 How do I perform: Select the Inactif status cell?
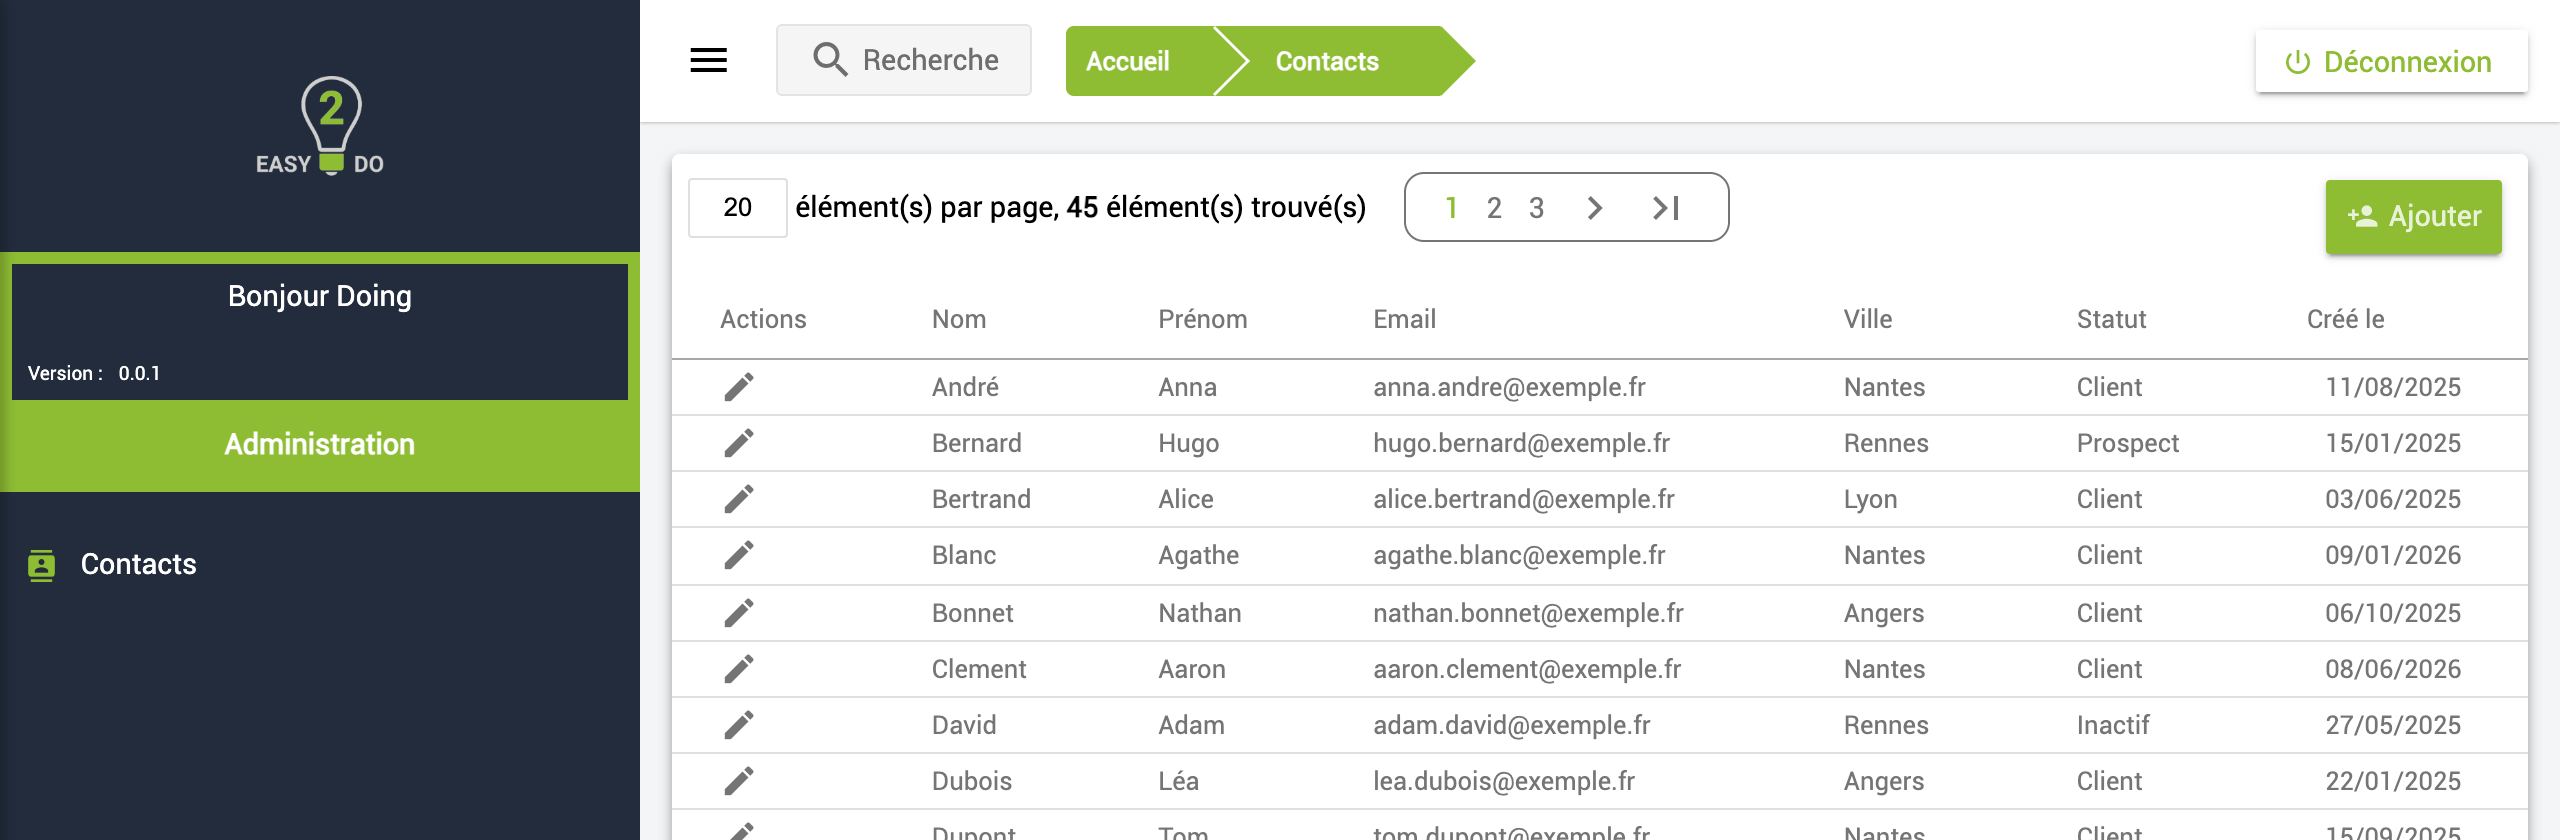(2113, 725)
